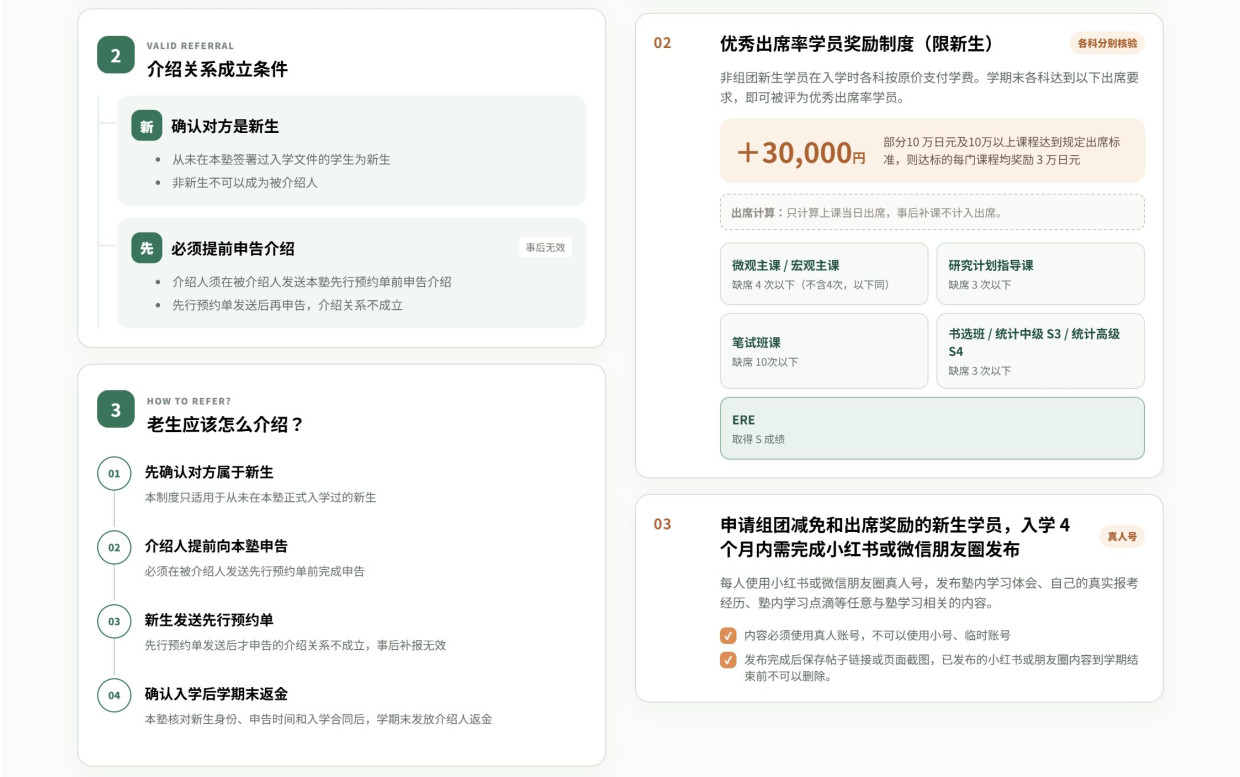
Task: Click the heading 老生应该怎么介绍？
Action: click(225, 424)
